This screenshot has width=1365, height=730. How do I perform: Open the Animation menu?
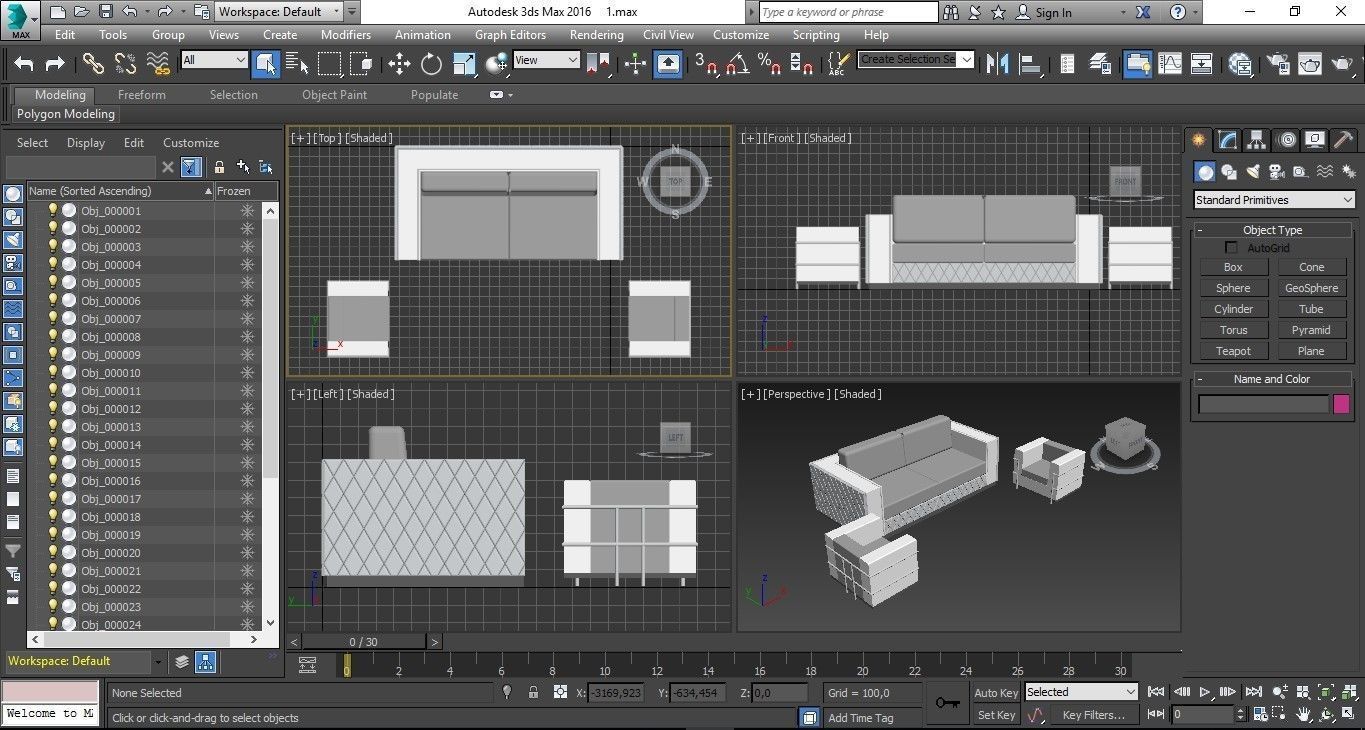[x=423, y=34]
